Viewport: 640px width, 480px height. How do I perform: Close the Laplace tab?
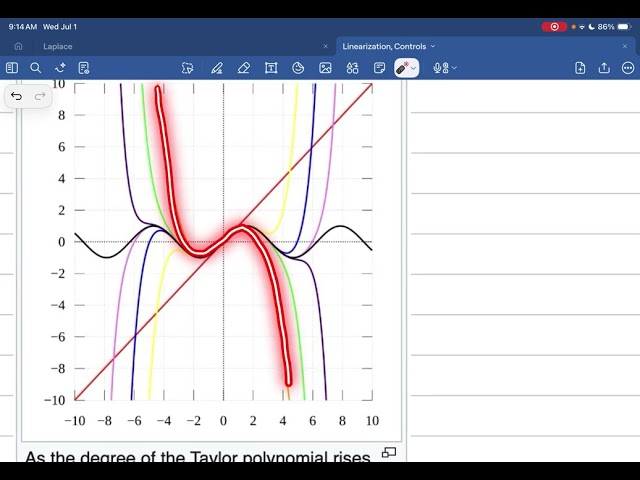coord(325,47)
